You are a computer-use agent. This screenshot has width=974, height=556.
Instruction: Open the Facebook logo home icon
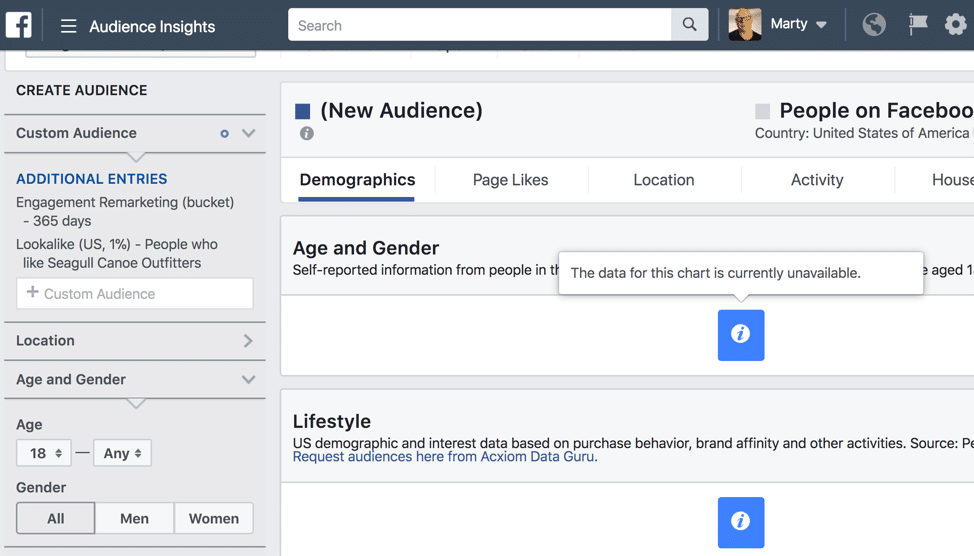(19, 25)
